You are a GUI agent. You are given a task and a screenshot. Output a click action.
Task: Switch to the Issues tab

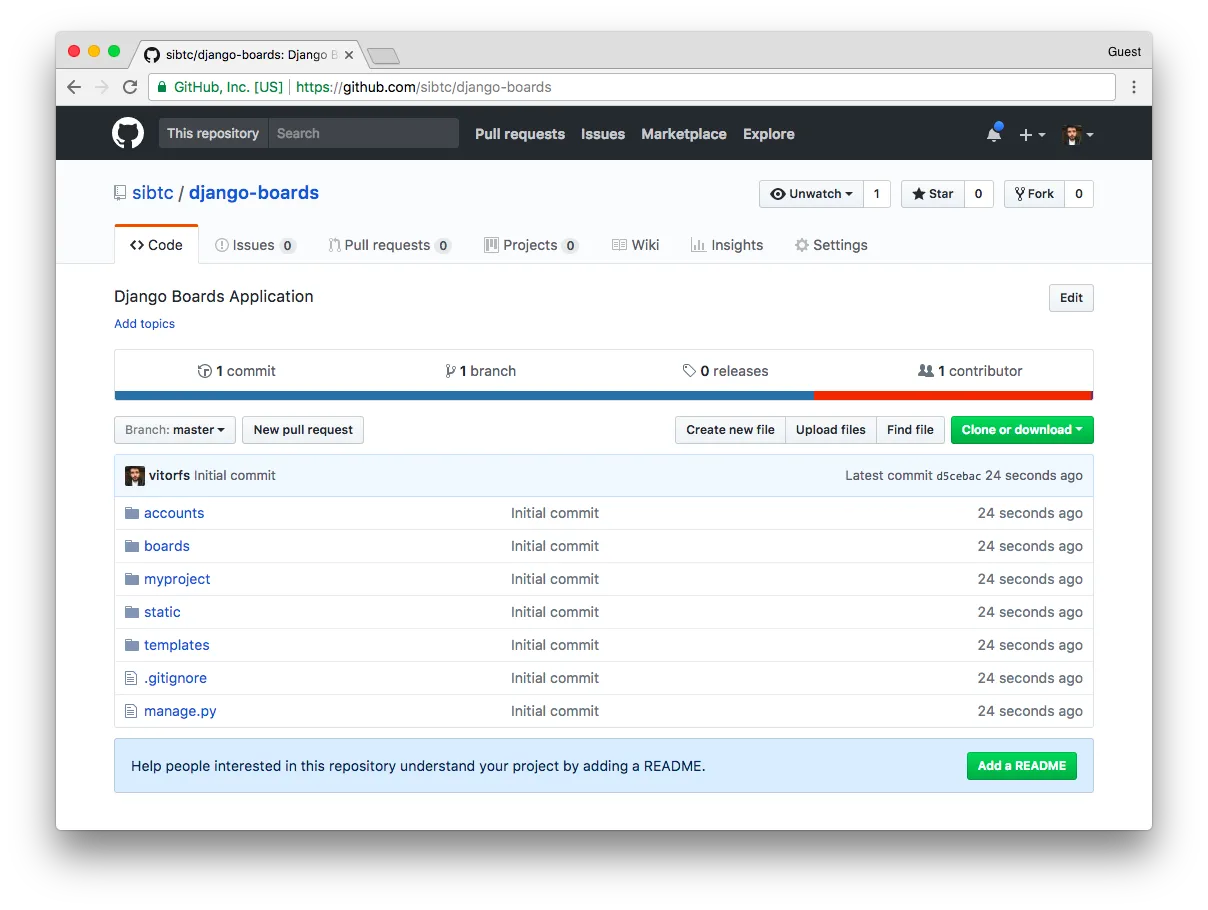point(254,245)
